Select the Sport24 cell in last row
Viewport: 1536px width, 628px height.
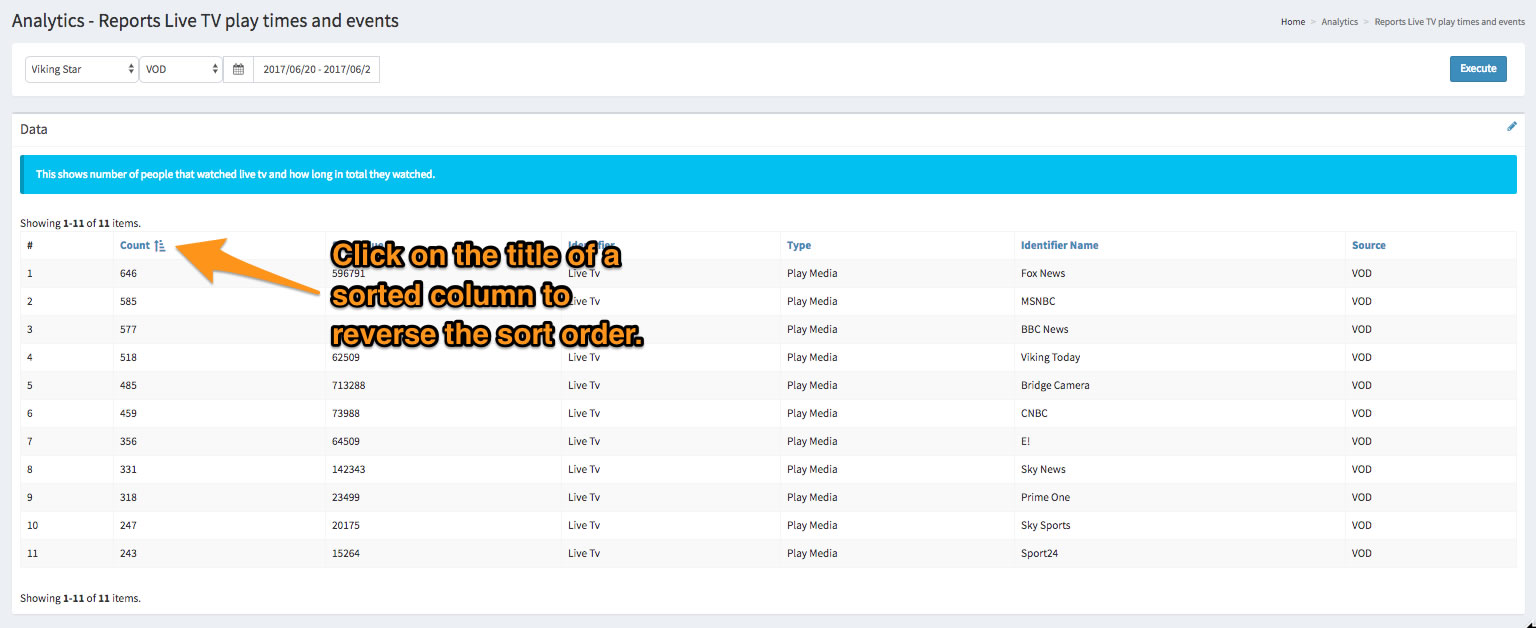tap(1039, 554)
